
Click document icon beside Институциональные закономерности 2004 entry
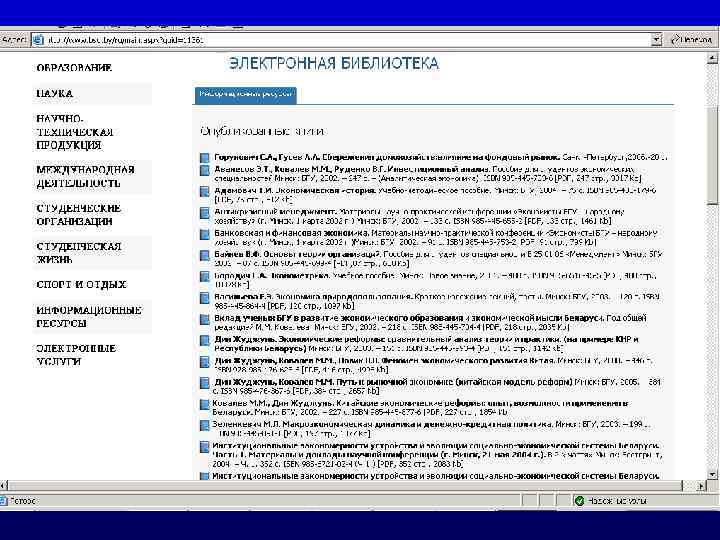click(x=205, y=446)
